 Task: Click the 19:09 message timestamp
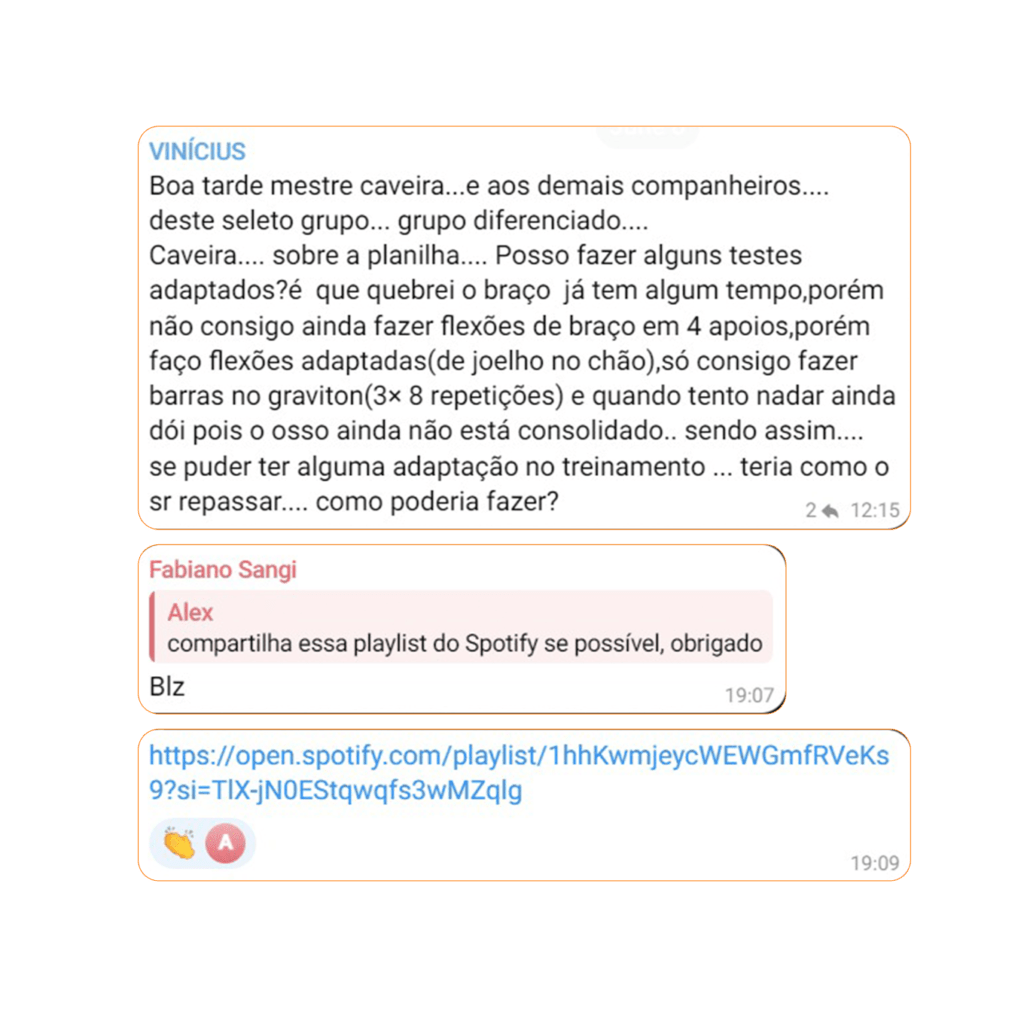pyautogui.click(x=874, y=863)
